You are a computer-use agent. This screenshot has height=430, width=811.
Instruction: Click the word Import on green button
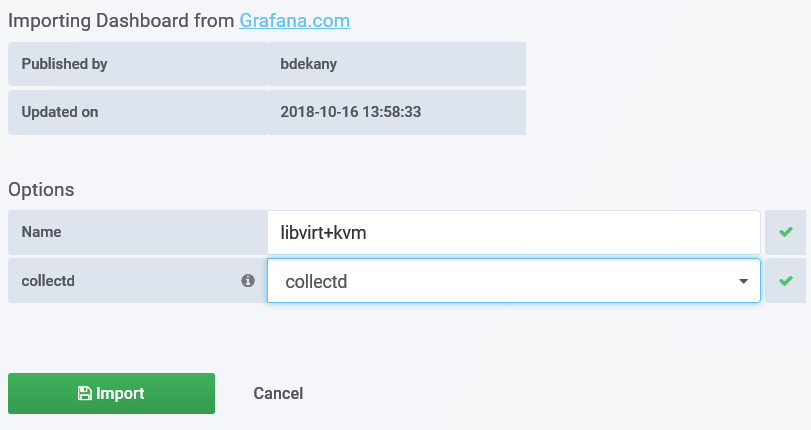(120, 394)
